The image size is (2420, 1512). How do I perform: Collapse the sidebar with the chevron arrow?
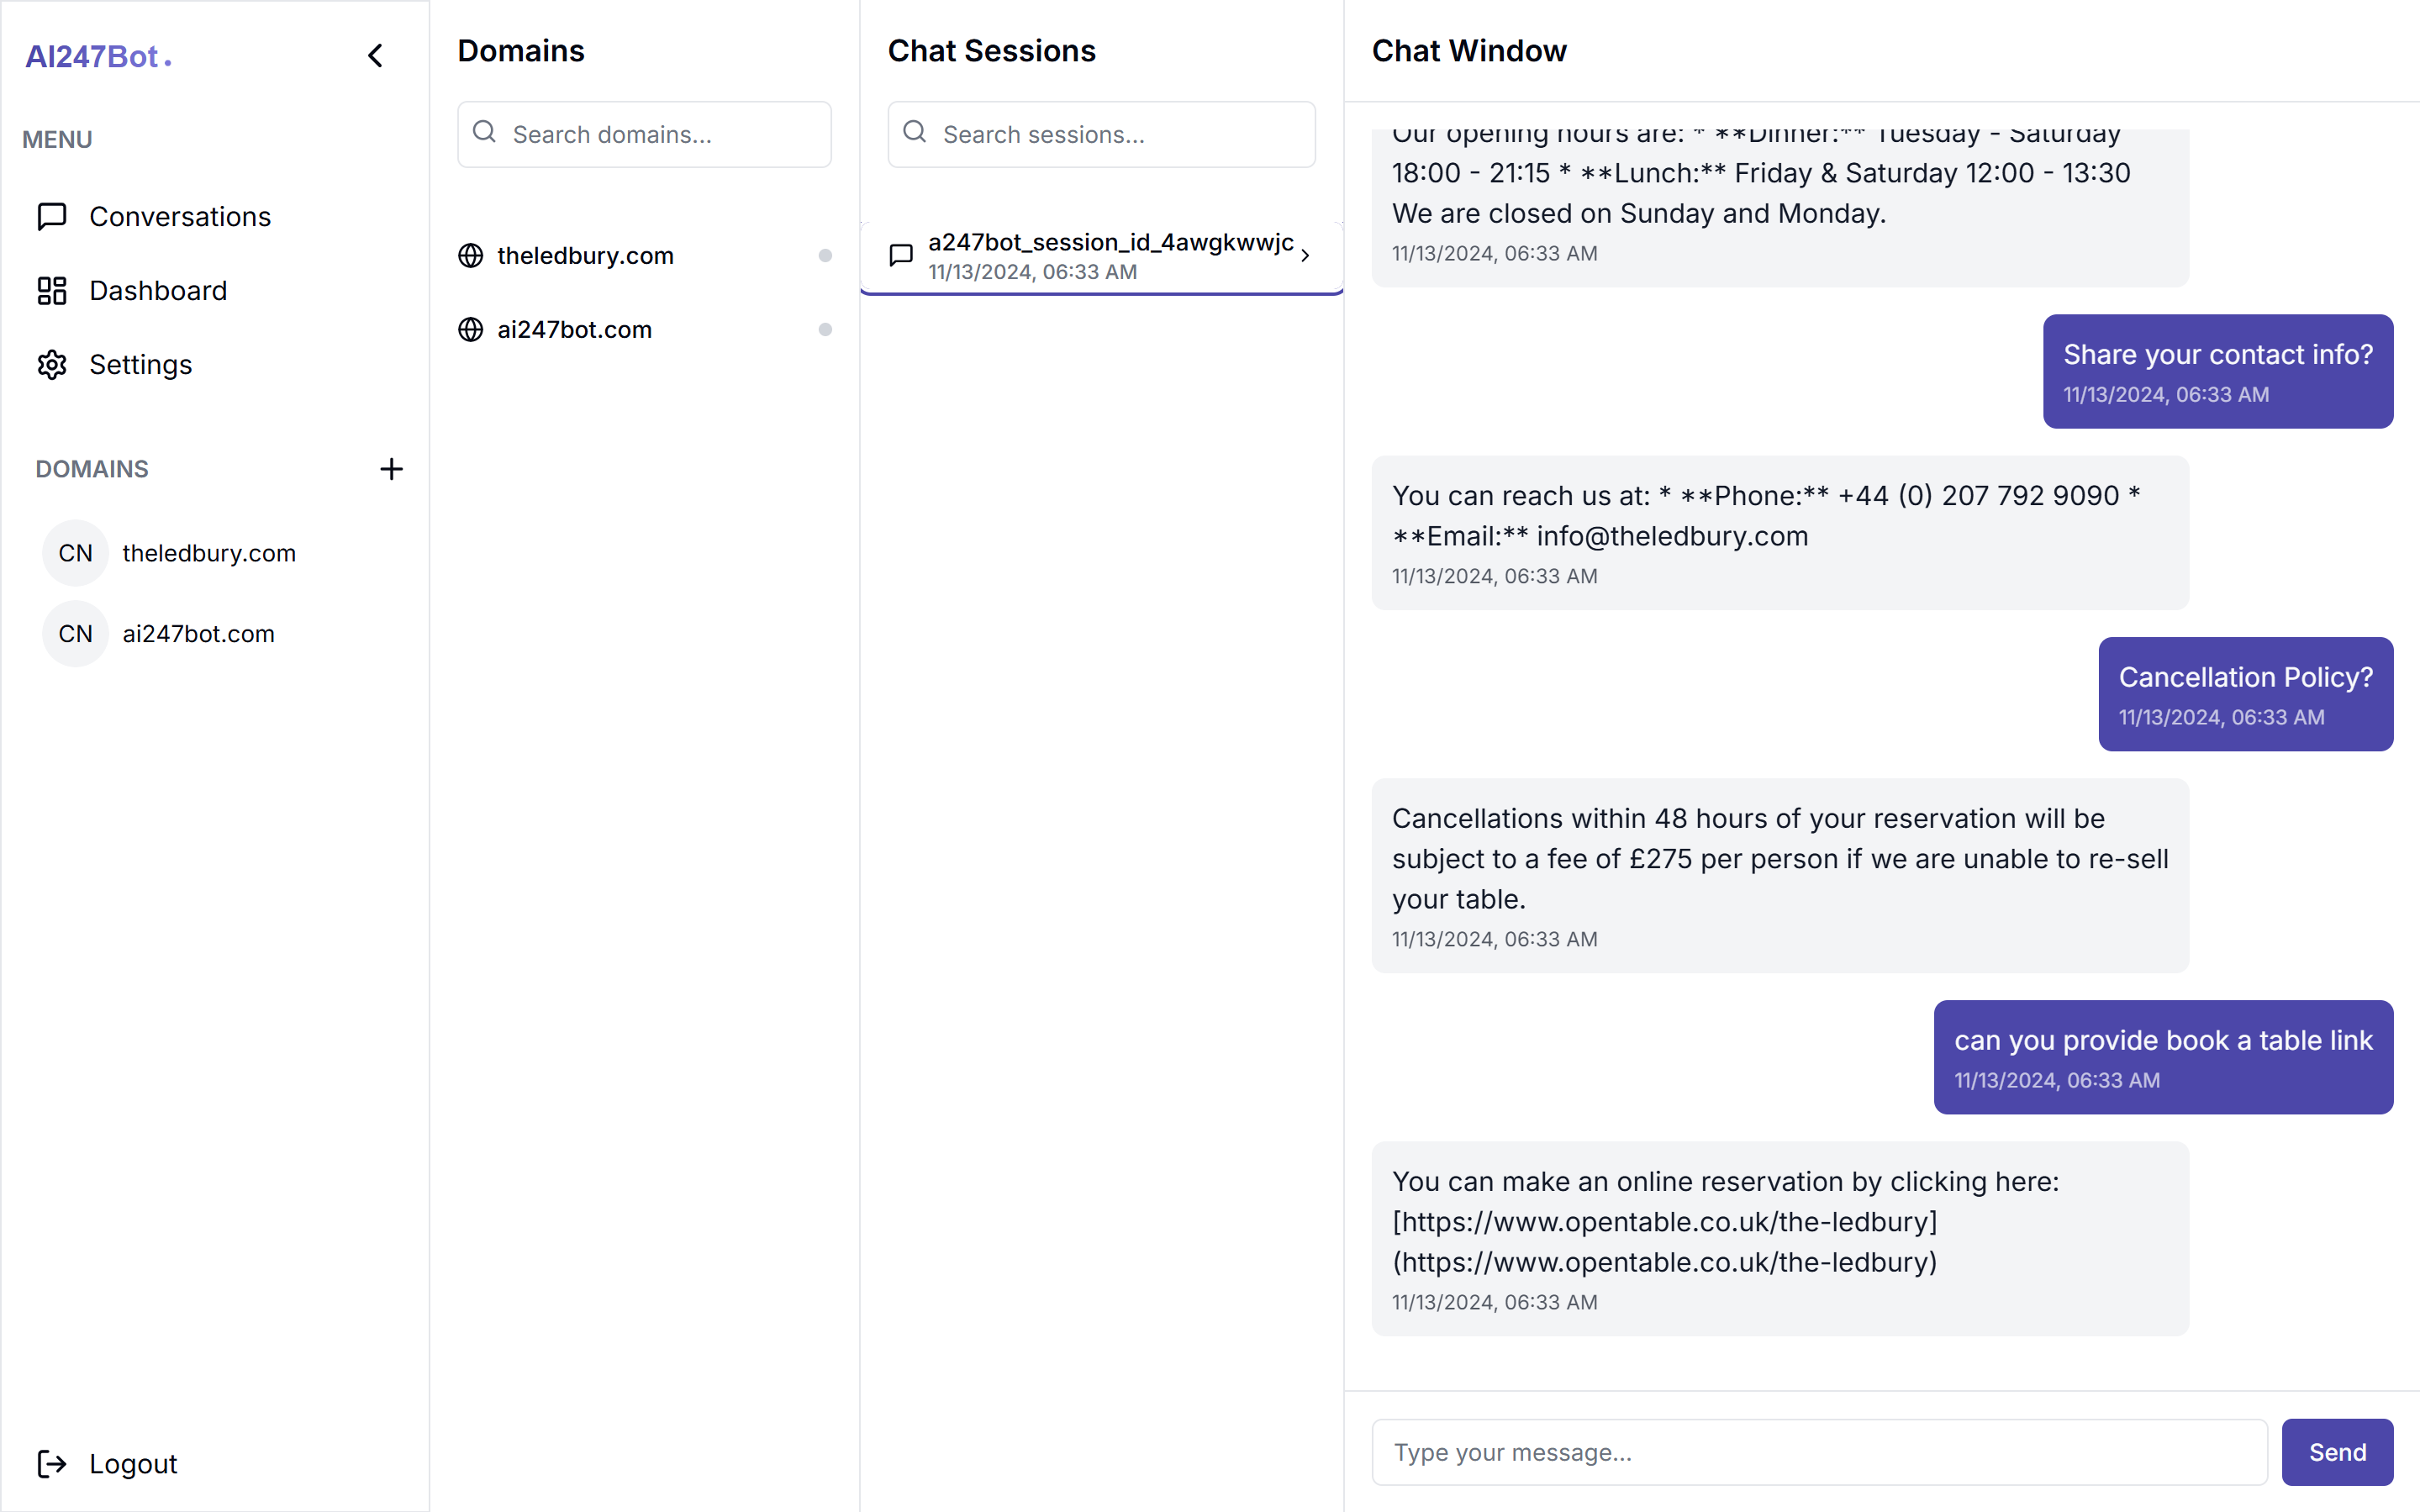375,56
